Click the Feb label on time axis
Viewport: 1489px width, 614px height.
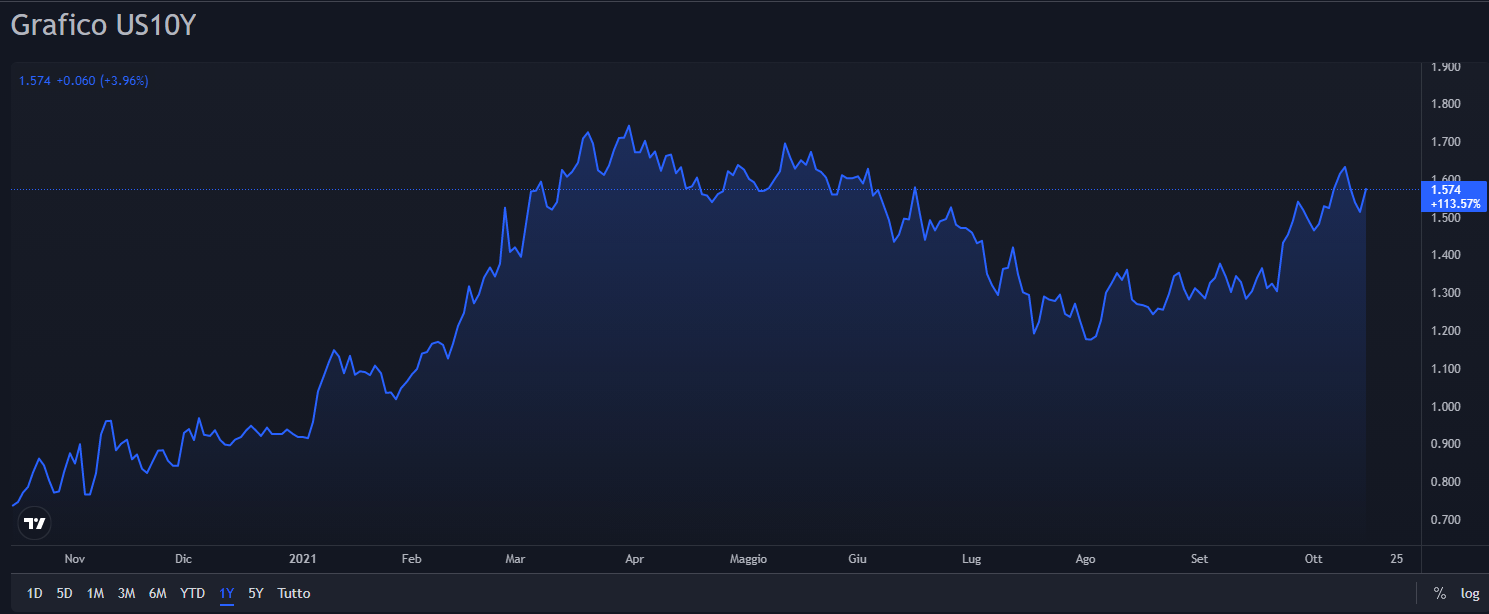[x=412, y=559]
